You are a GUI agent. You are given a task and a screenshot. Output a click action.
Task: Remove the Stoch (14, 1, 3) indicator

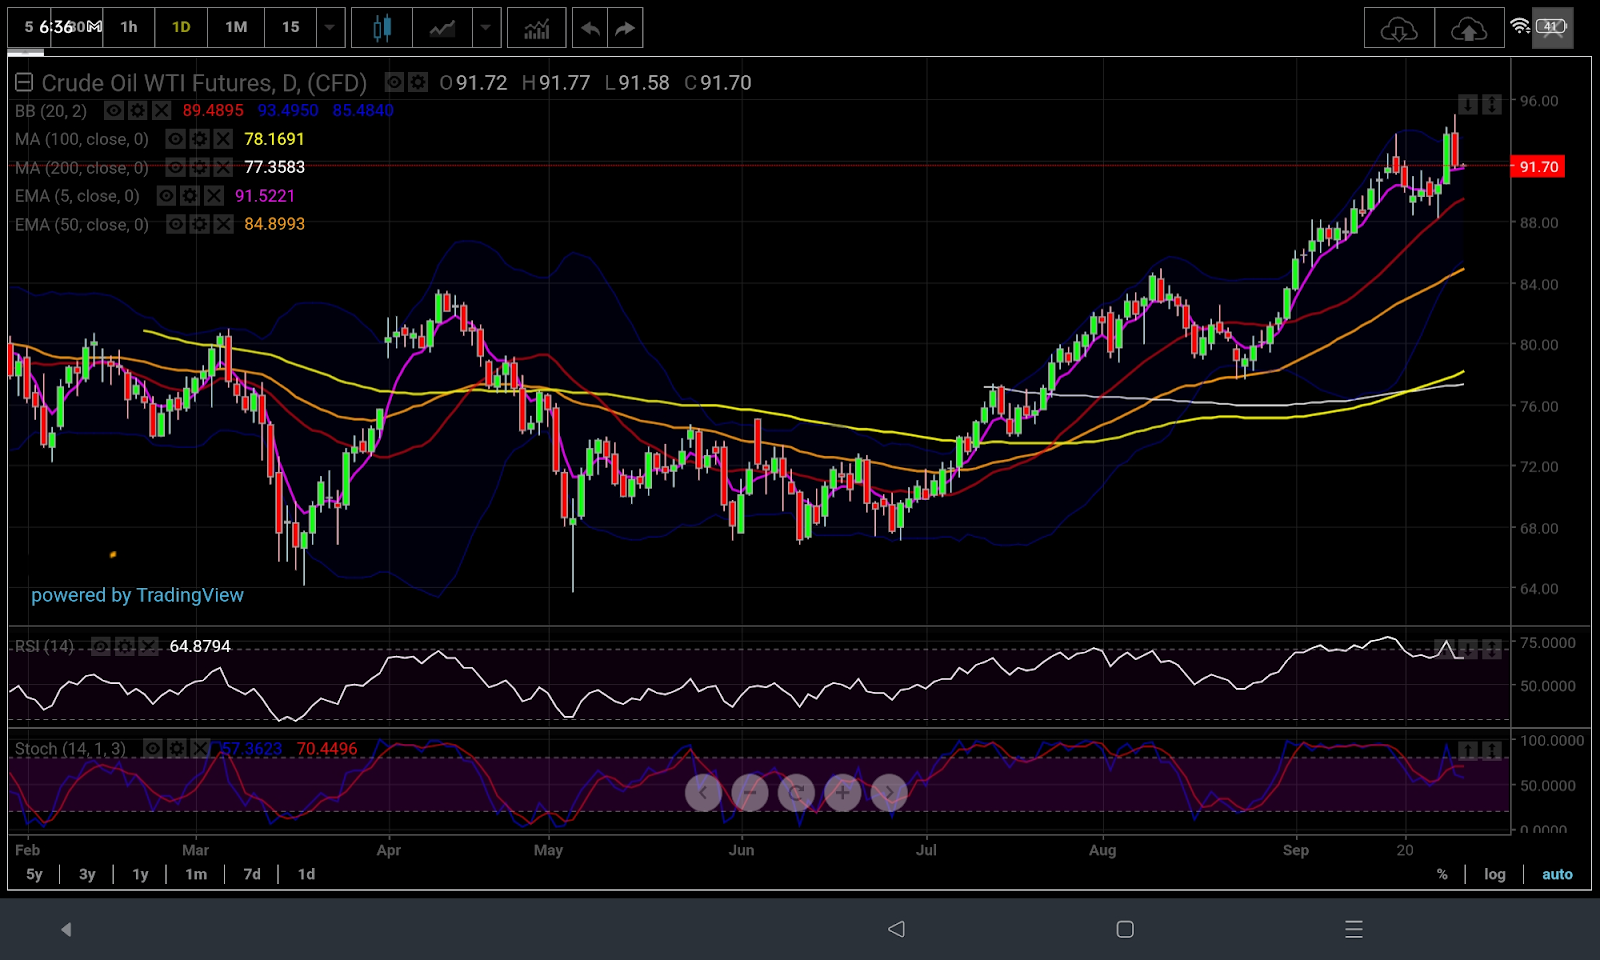coord(200,748)
